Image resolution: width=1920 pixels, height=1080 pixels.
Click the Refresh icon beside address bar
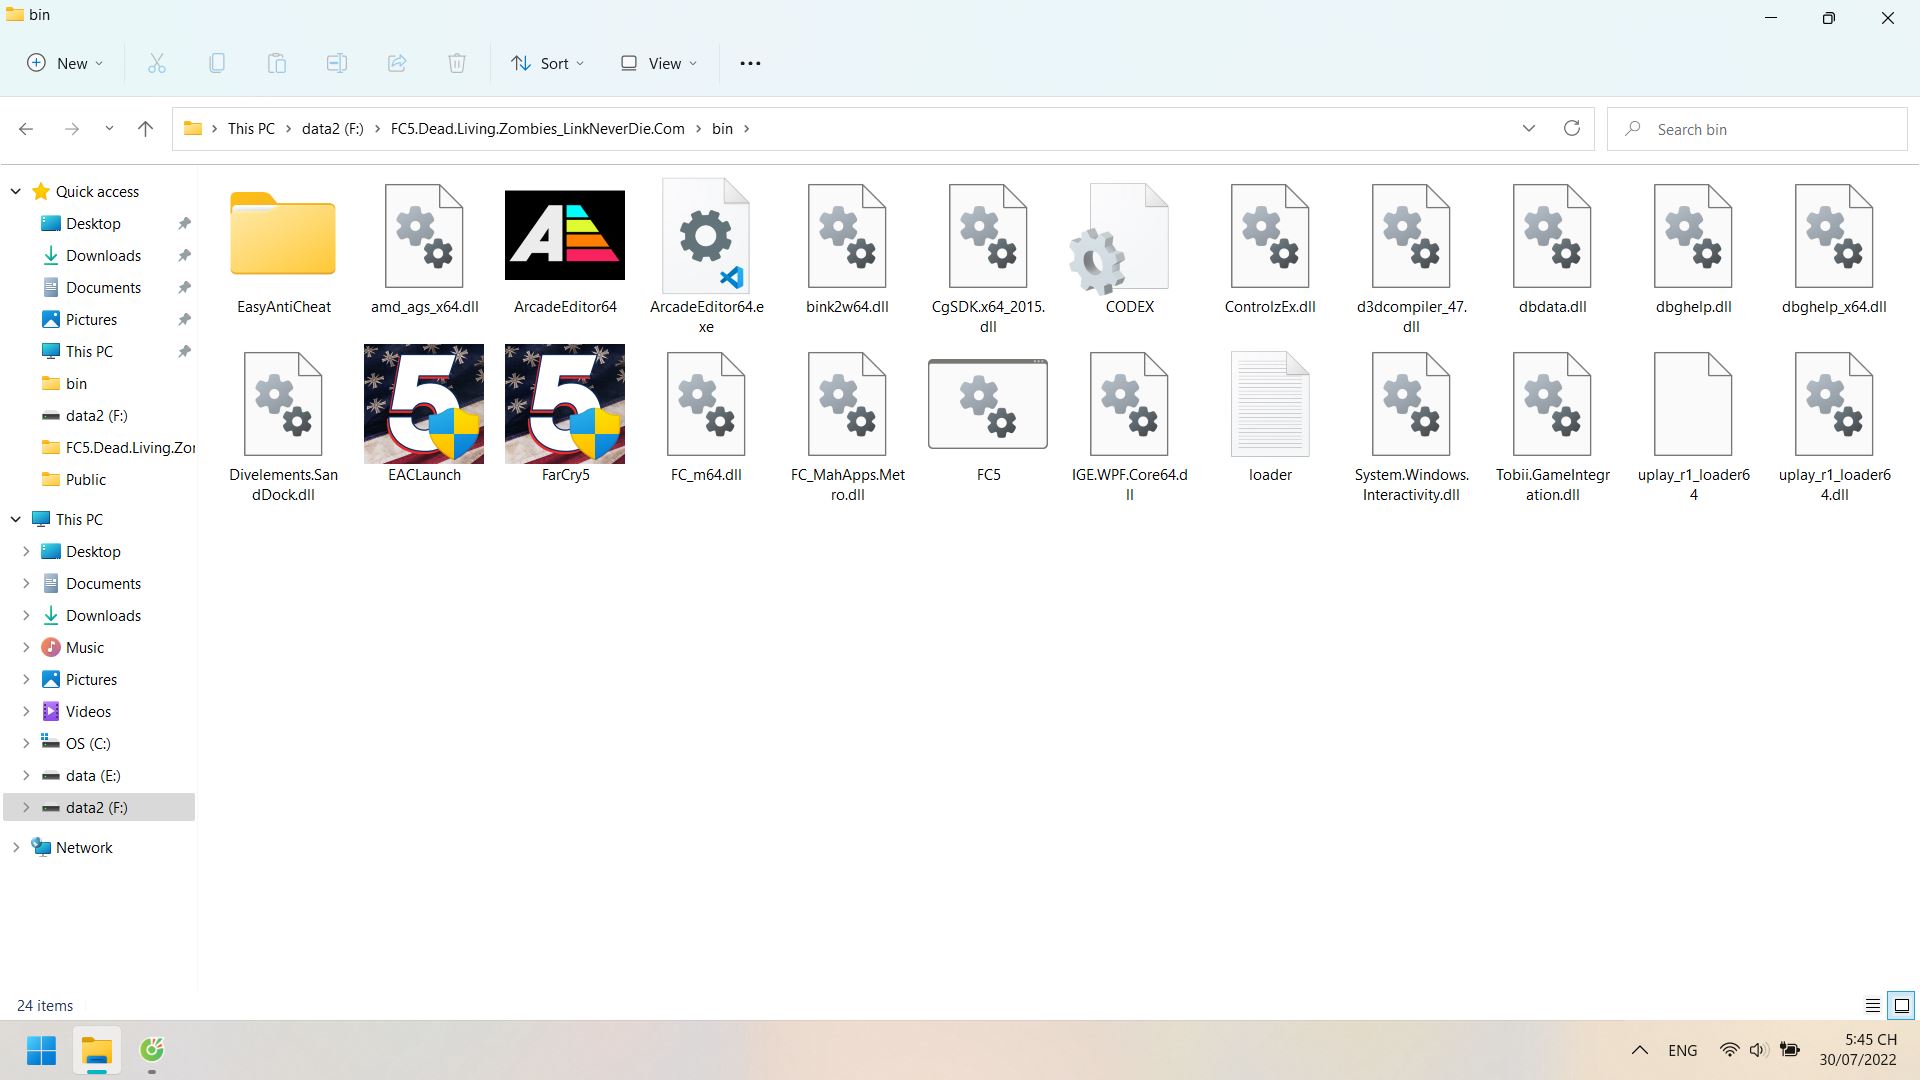click(1572, 128)
